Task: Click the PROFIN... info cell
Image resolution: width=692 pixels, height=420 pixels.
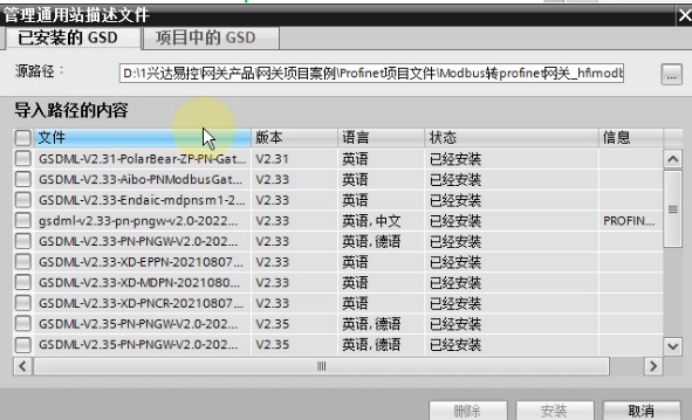Action: pos(629,221)
